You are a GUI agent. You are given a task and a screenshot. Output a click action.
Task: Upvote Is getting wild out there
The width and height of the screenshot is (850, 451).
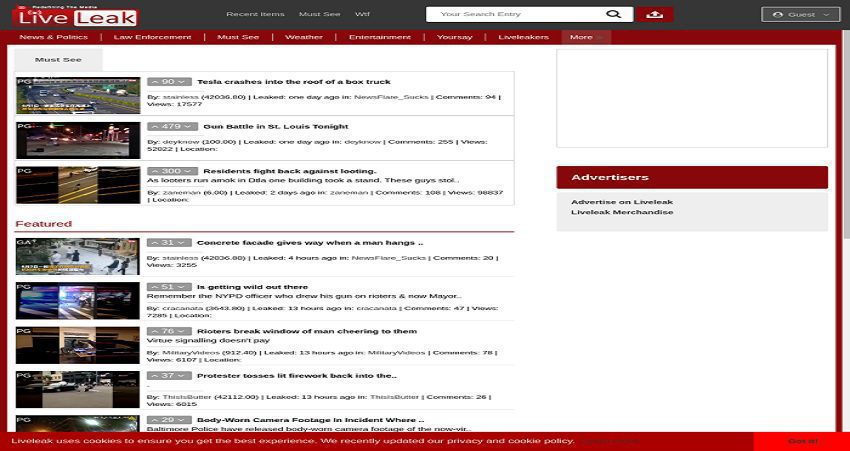(154, 287)
